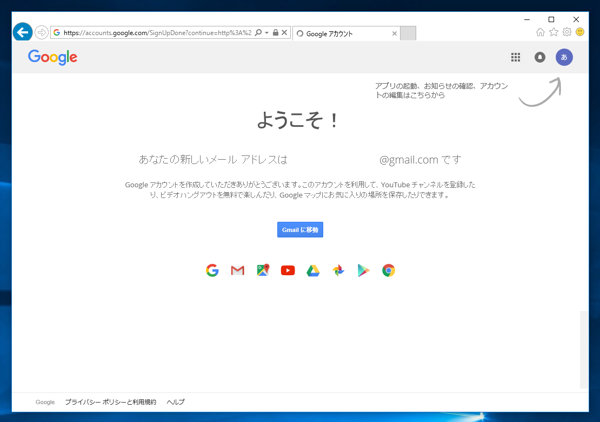Open the Google apps grid launcher
The height and width of the screenshot is (422, 600).
515,57
